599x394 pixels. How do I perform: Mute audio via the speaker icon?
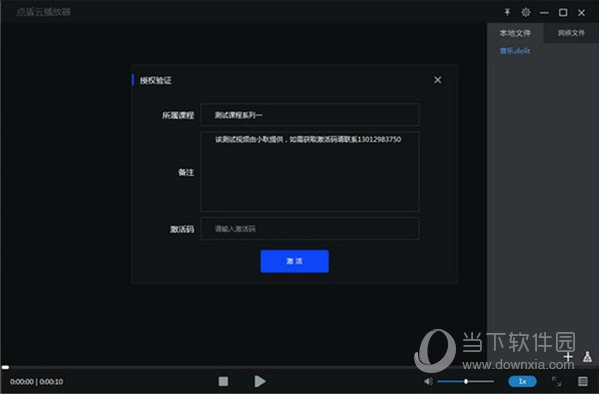coord(428,381)
